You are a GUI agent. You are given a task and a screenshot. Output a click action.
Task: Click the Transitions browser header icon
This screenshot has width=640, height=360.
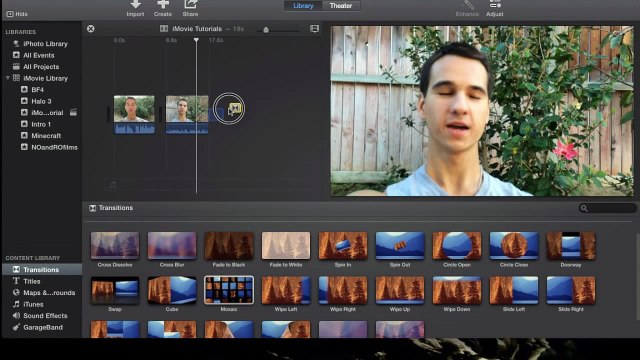click(93, 208)
